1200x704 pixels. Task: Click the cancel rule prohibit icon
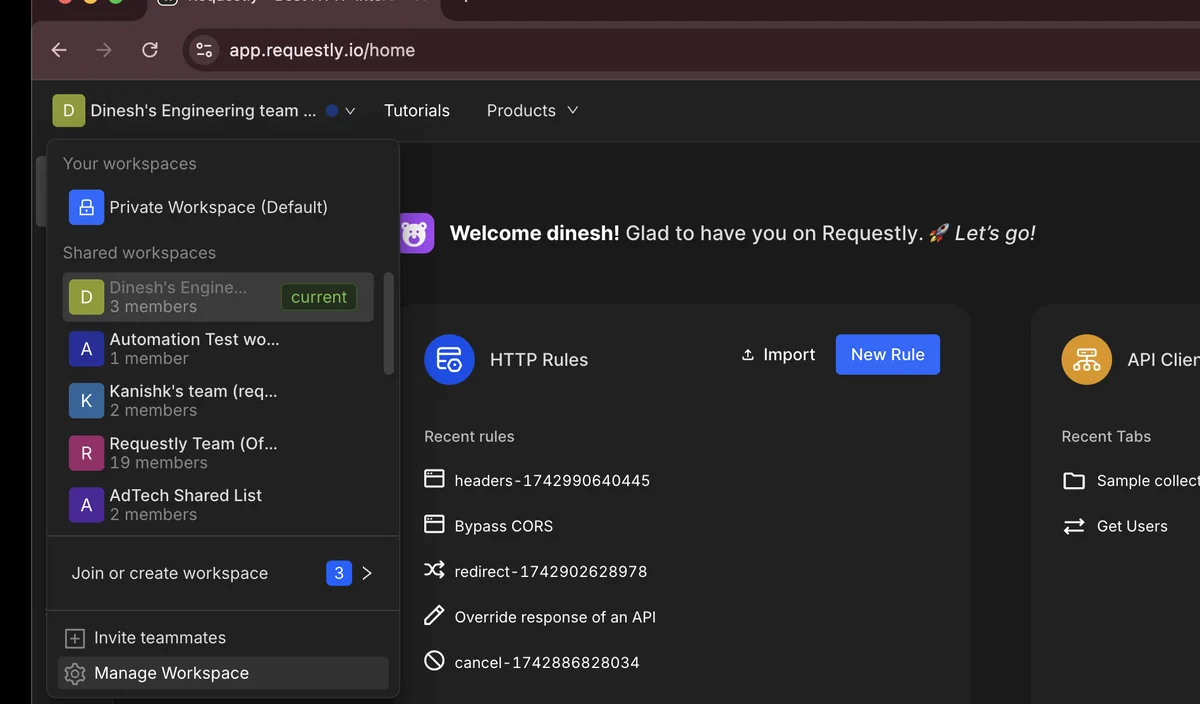[x=434, y=660]
